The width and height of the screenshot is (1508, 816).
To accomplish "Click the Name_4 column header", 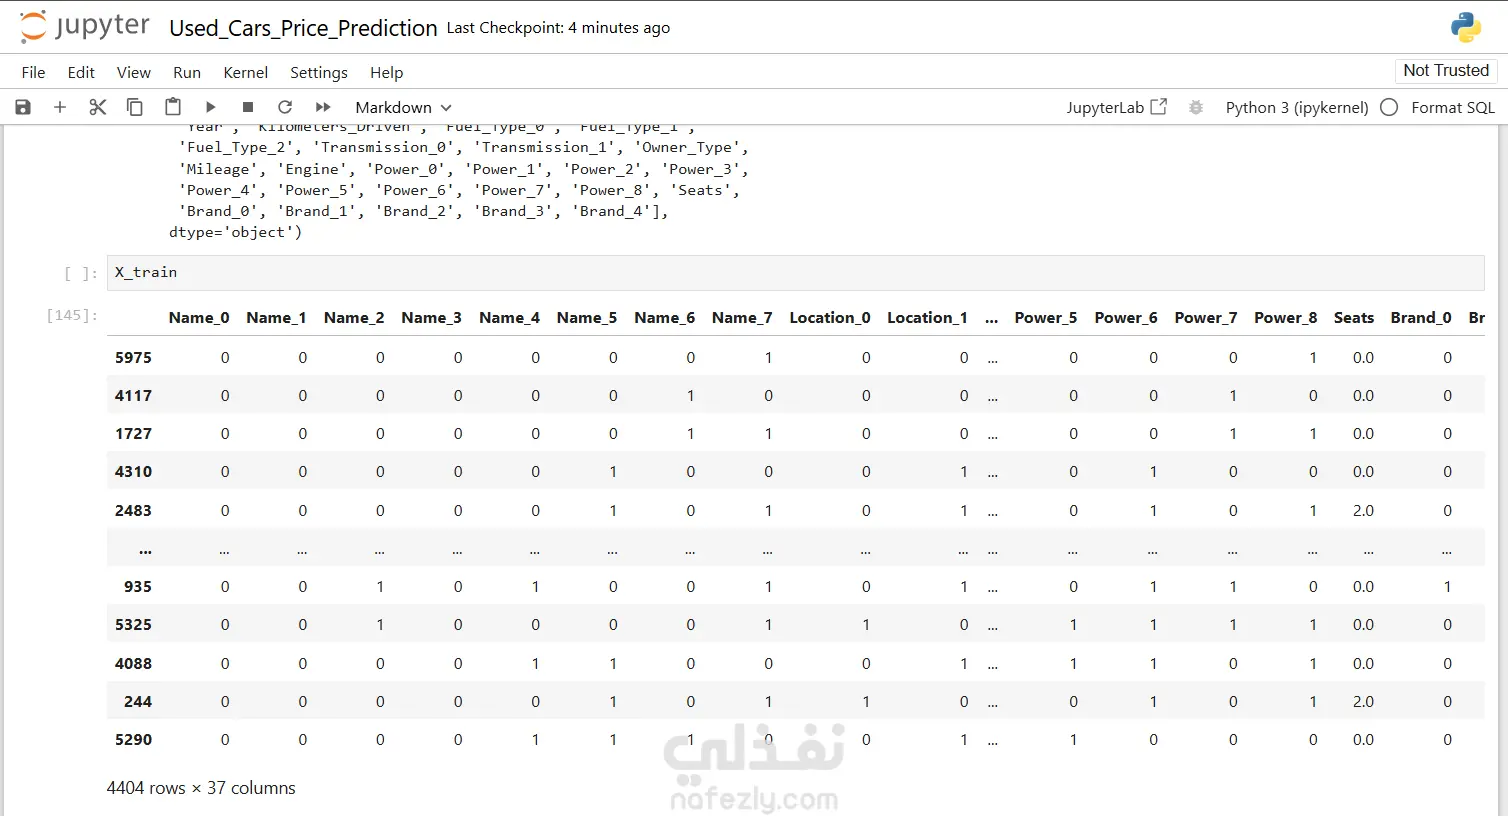I will click(x=509, y=317).
